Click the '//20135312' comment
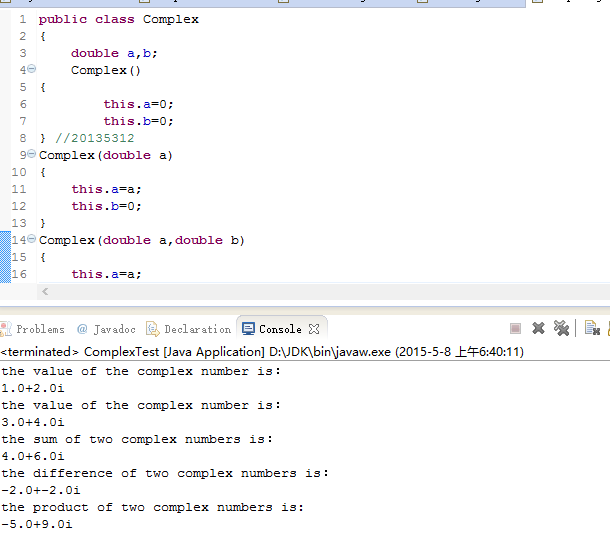The height and width of the screenshot is (556, 610). (x=95, y=138)
